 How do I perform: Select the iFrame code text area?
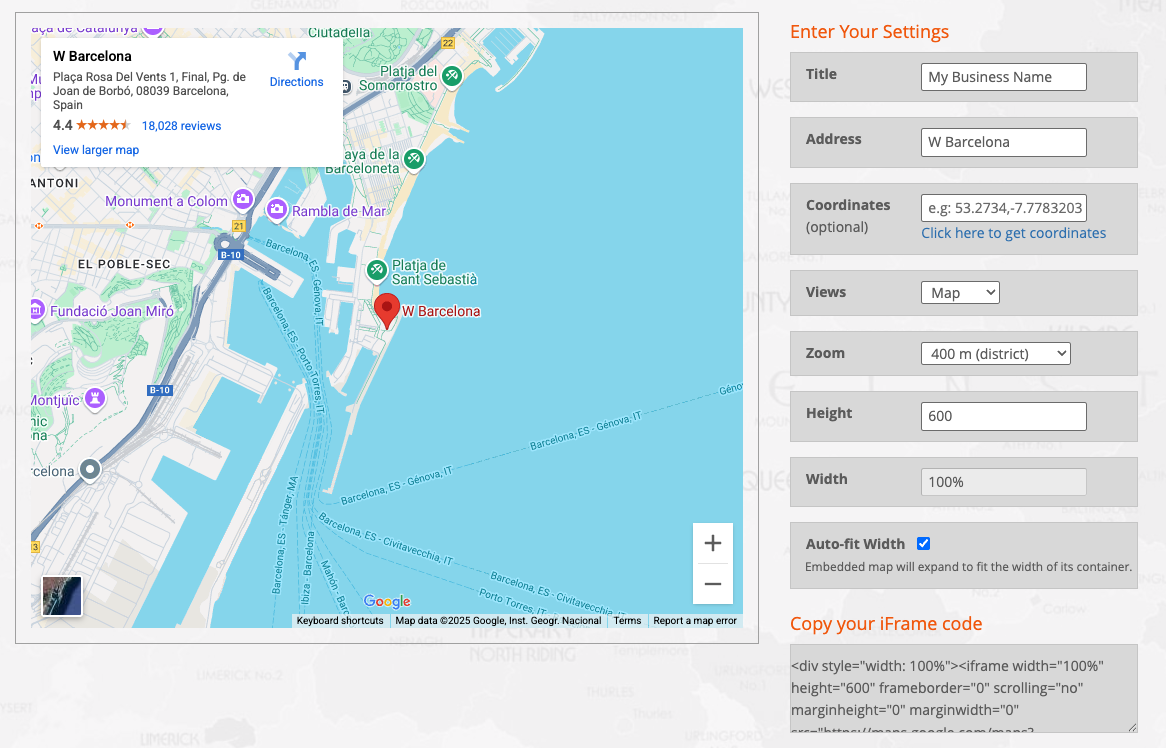(963, 689)
